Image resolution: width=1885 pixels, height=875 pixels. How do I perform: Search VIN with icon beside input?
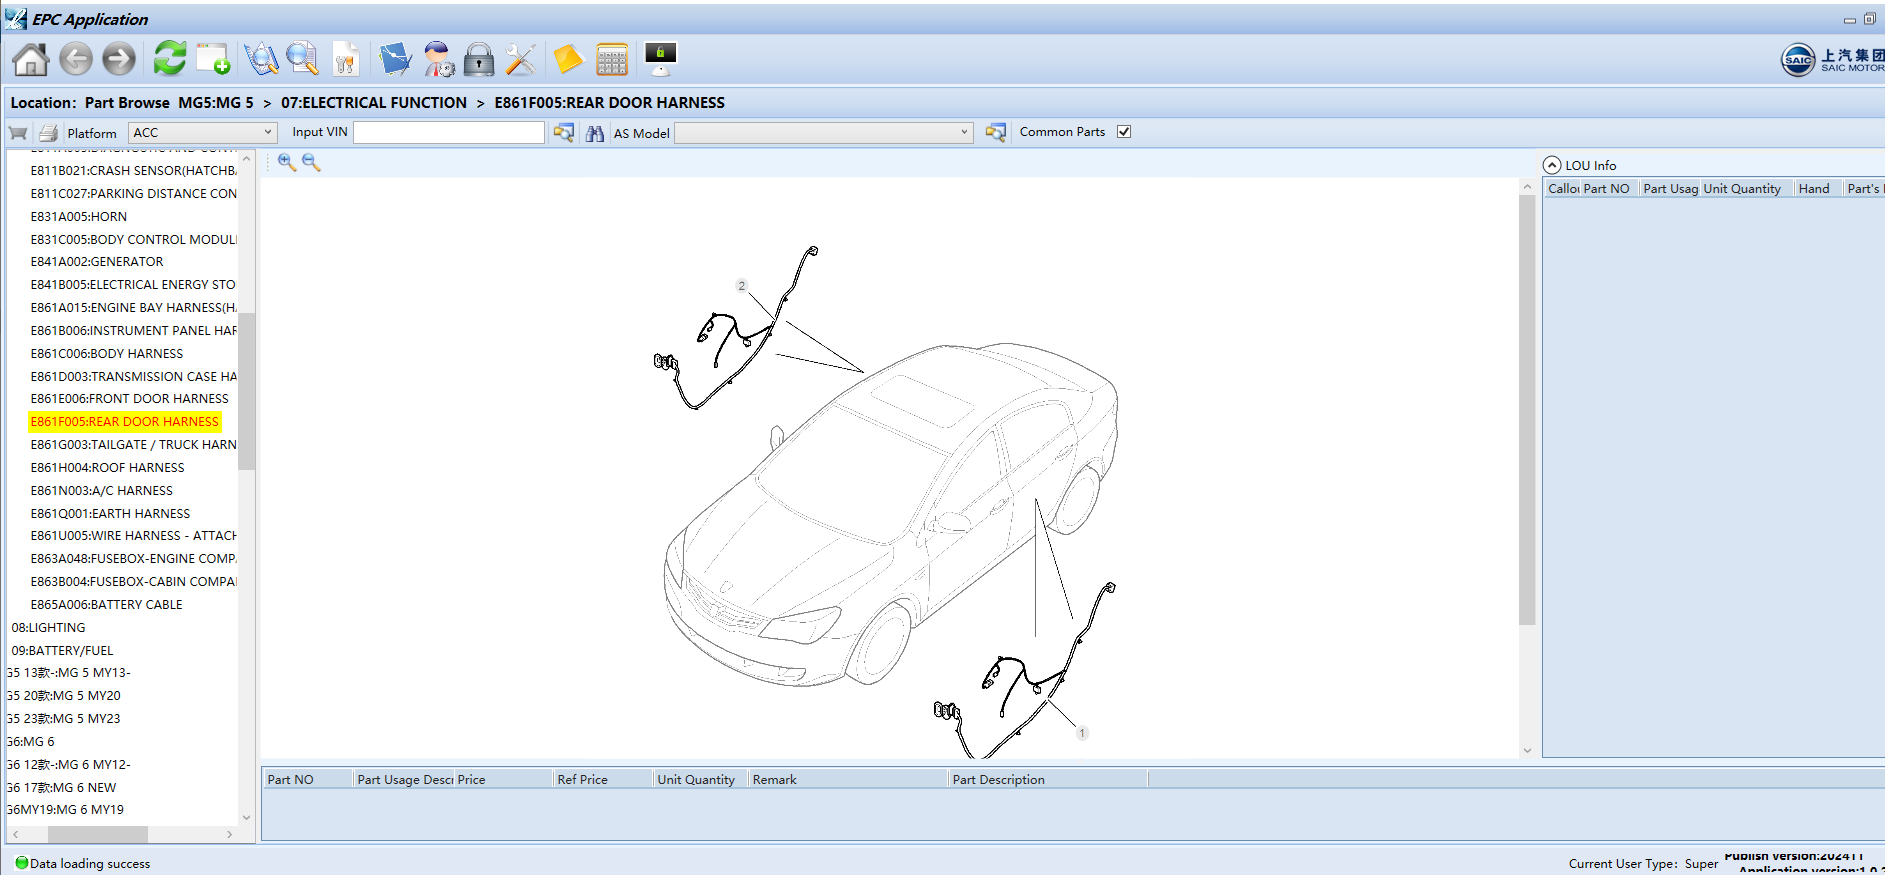coord(564,132)
